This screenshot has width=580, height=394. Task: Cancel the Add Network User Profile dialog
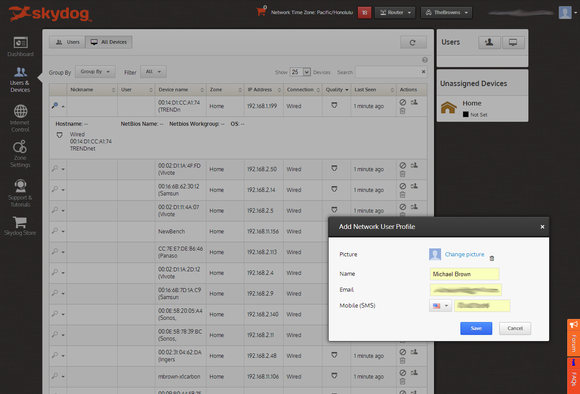click(x=515, y=328)
